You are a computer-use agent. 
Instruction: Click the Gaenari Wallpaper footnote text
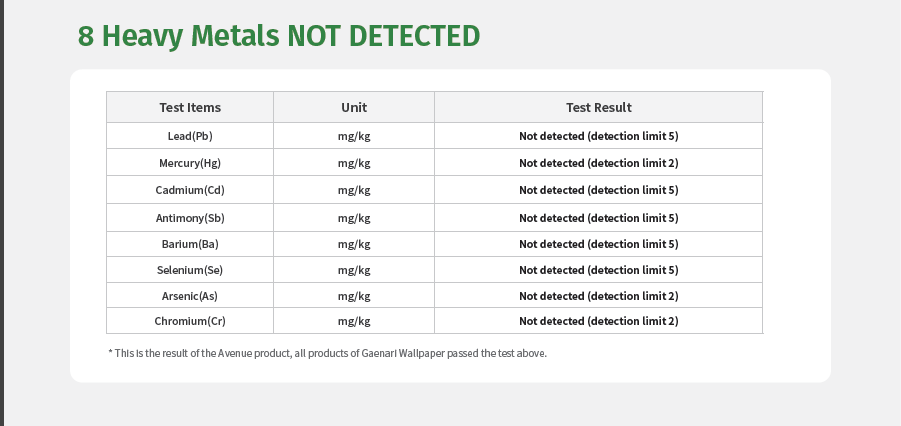pyautogui.click(x=328, y=353)
